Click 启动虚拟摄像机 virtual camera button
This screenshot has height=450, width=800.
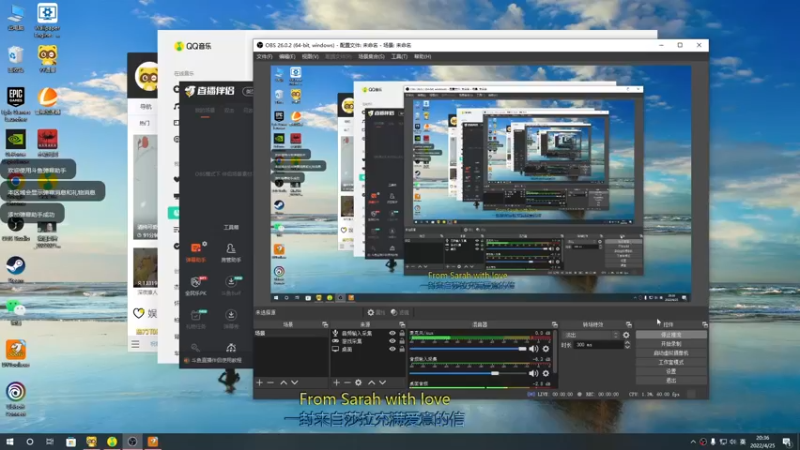point(671,353)
